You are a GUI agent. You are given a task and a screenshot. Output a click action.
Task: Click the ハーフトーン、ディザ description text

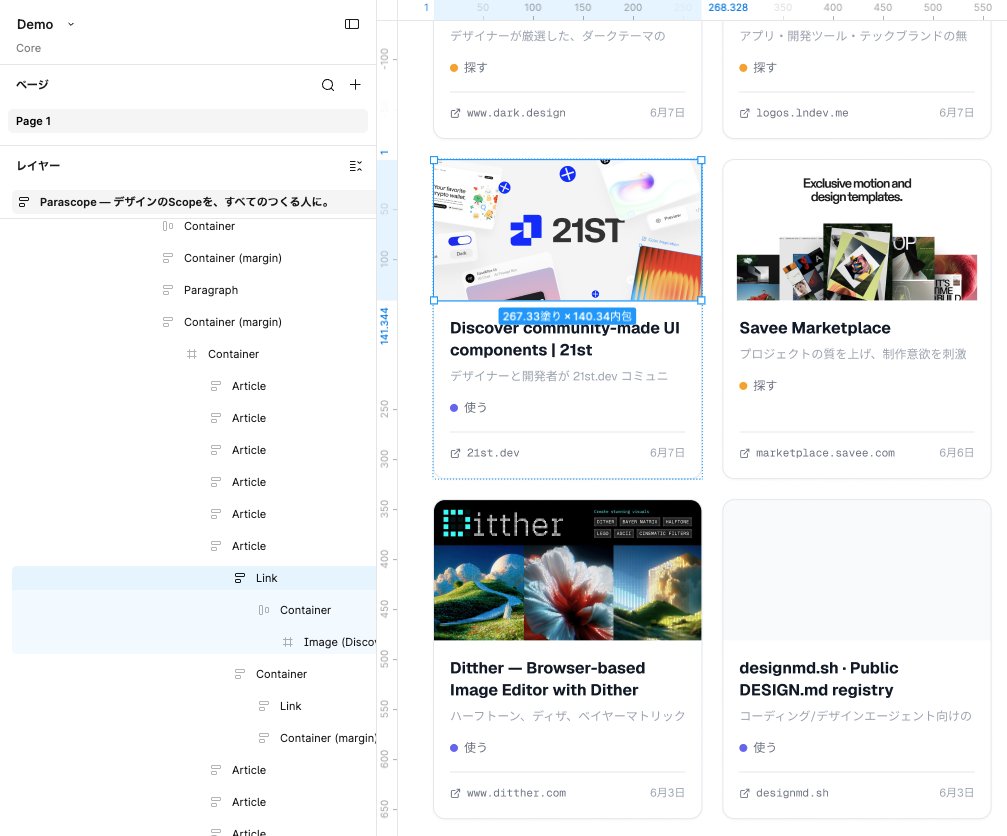[568, 716]
